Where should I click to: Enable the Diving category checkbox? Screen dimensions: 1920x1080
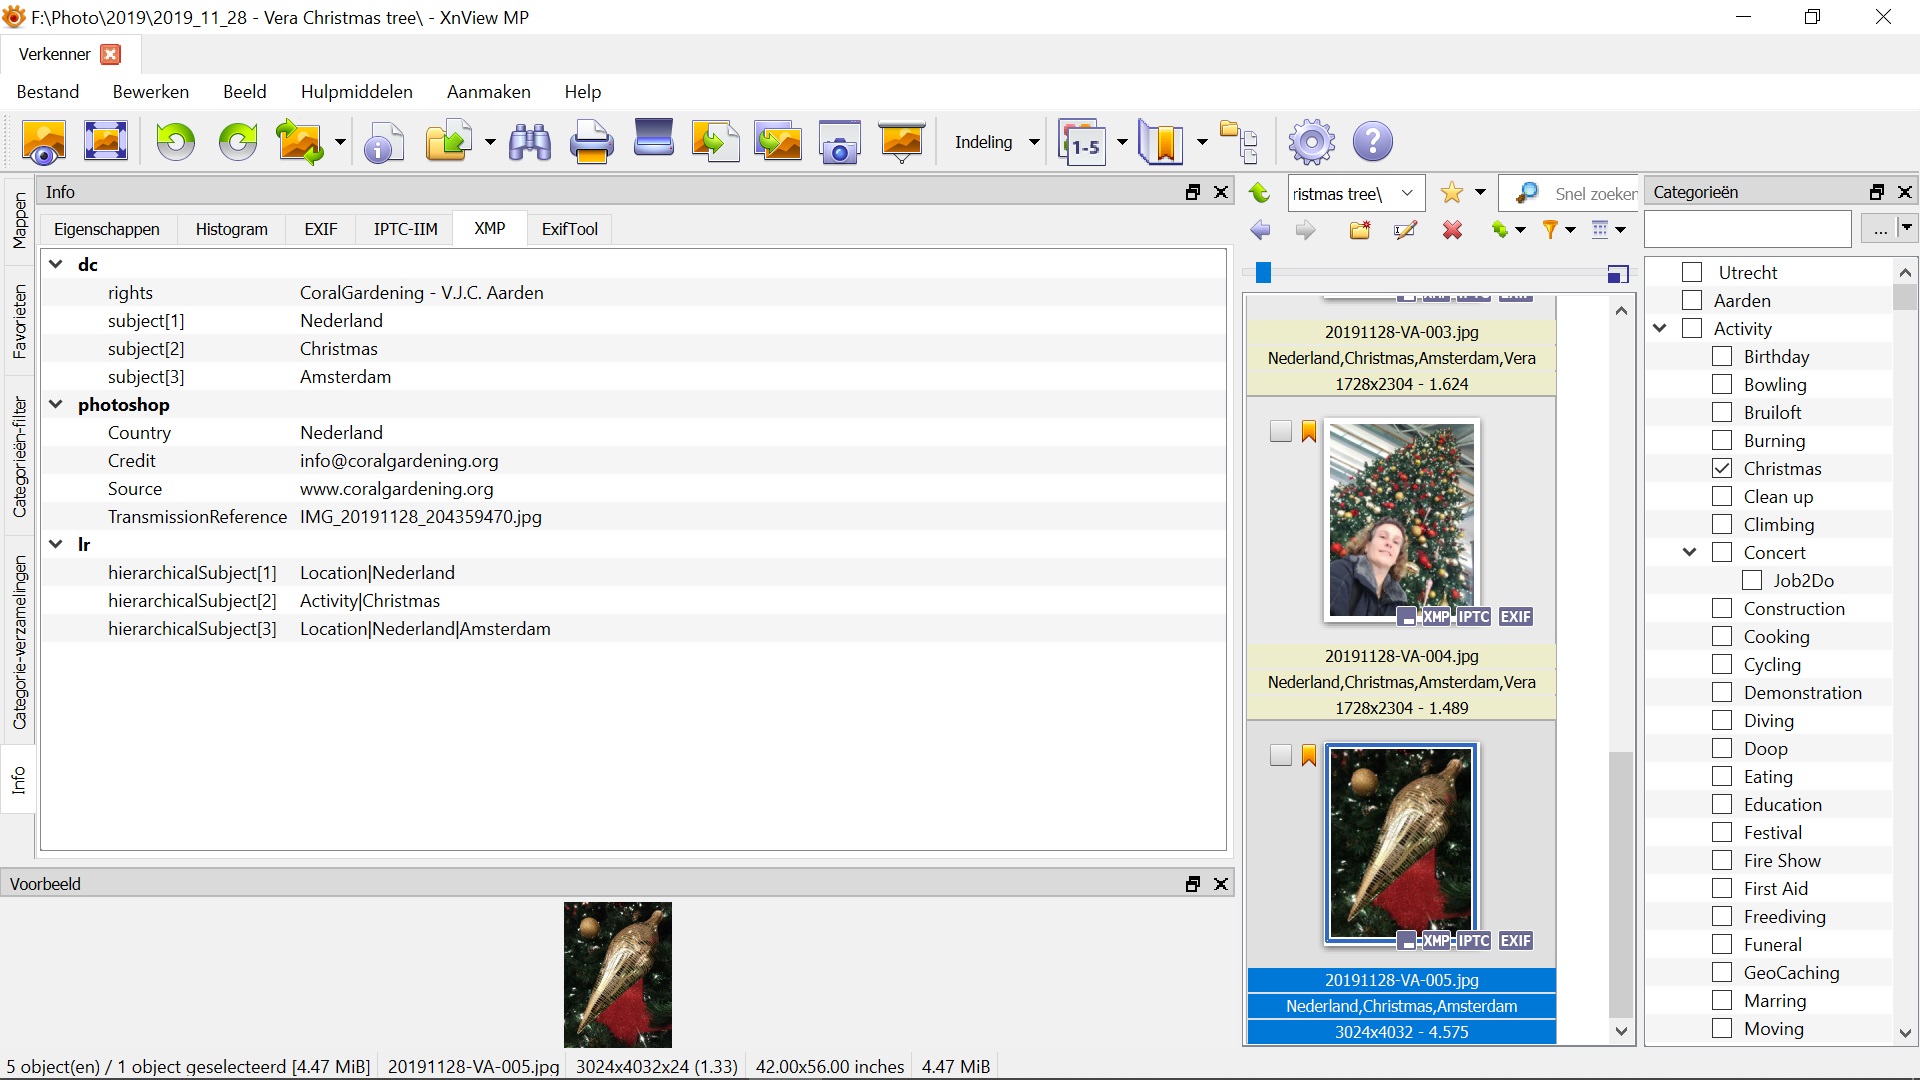click(x=1722, y=720)
